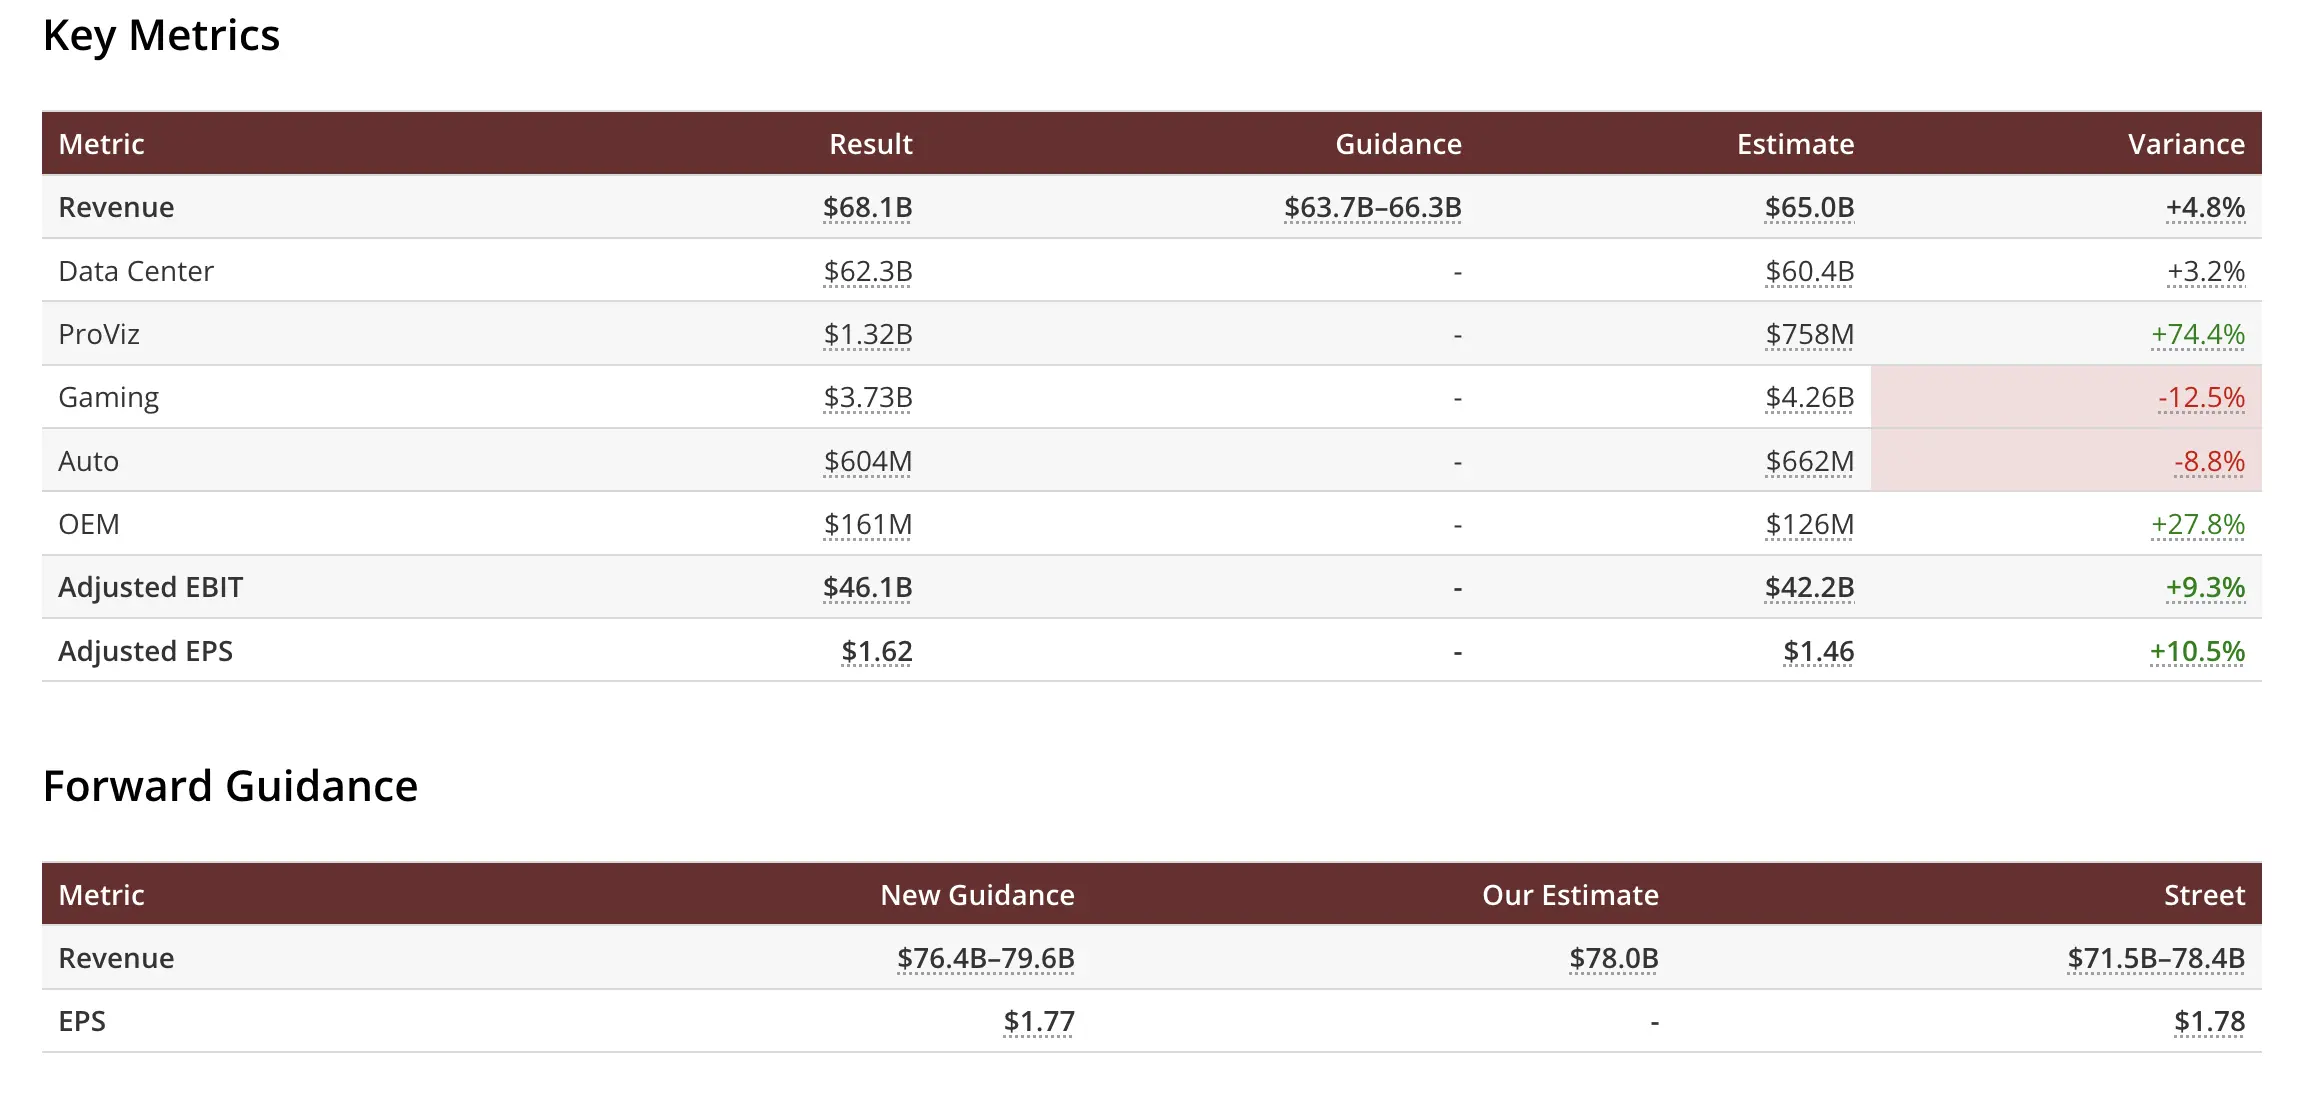
Task: Click the new EPS guidance $1.77
Action: coord(1038,1021)
